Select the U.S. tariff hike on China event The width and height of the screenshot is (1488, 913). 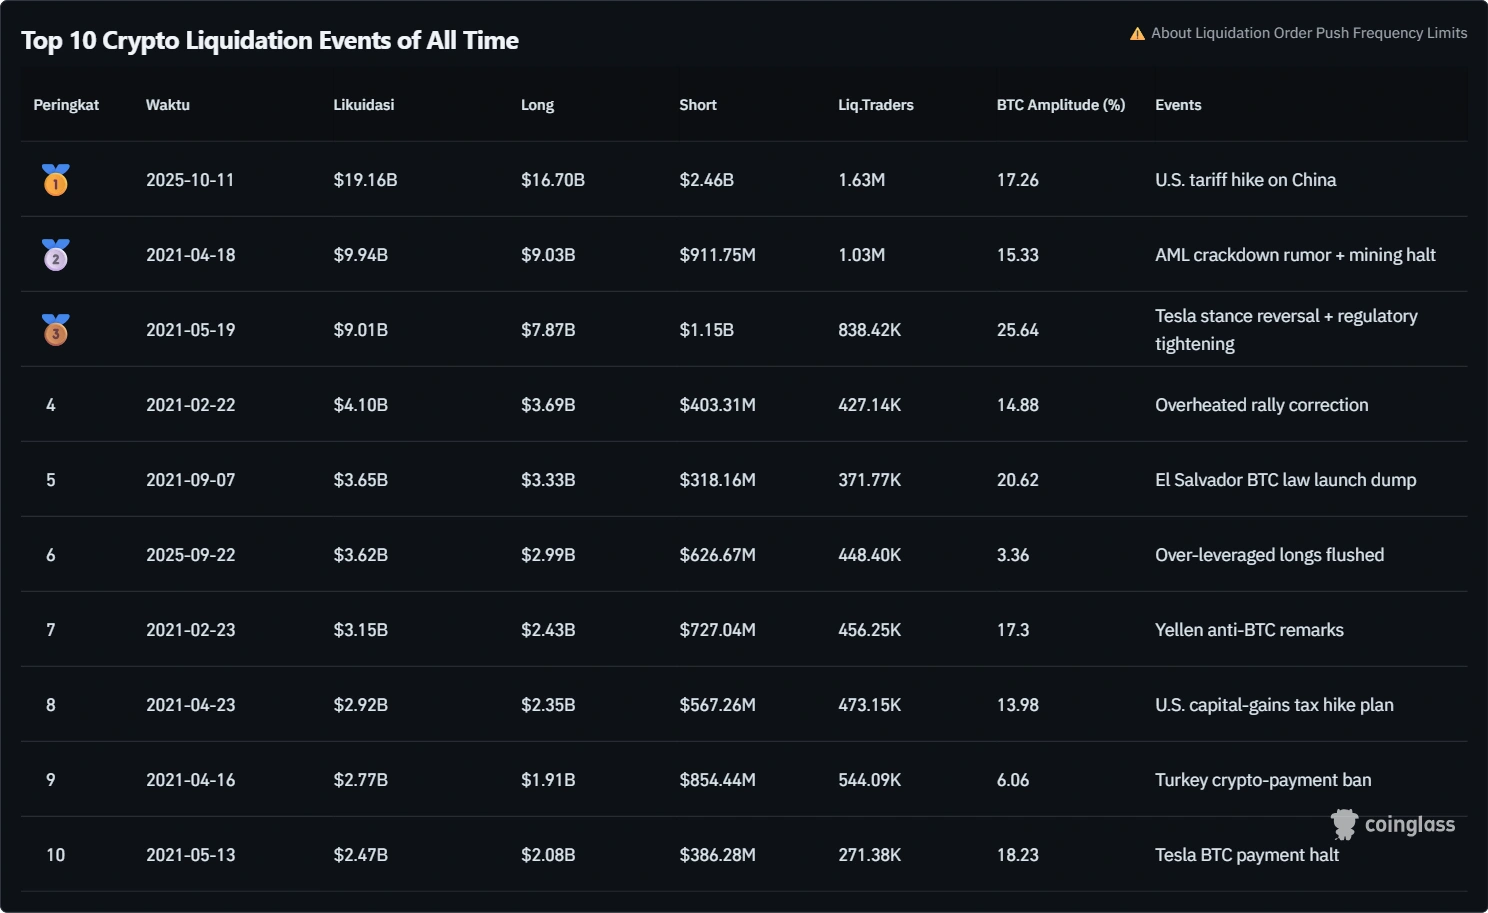tap(1245, 180)
